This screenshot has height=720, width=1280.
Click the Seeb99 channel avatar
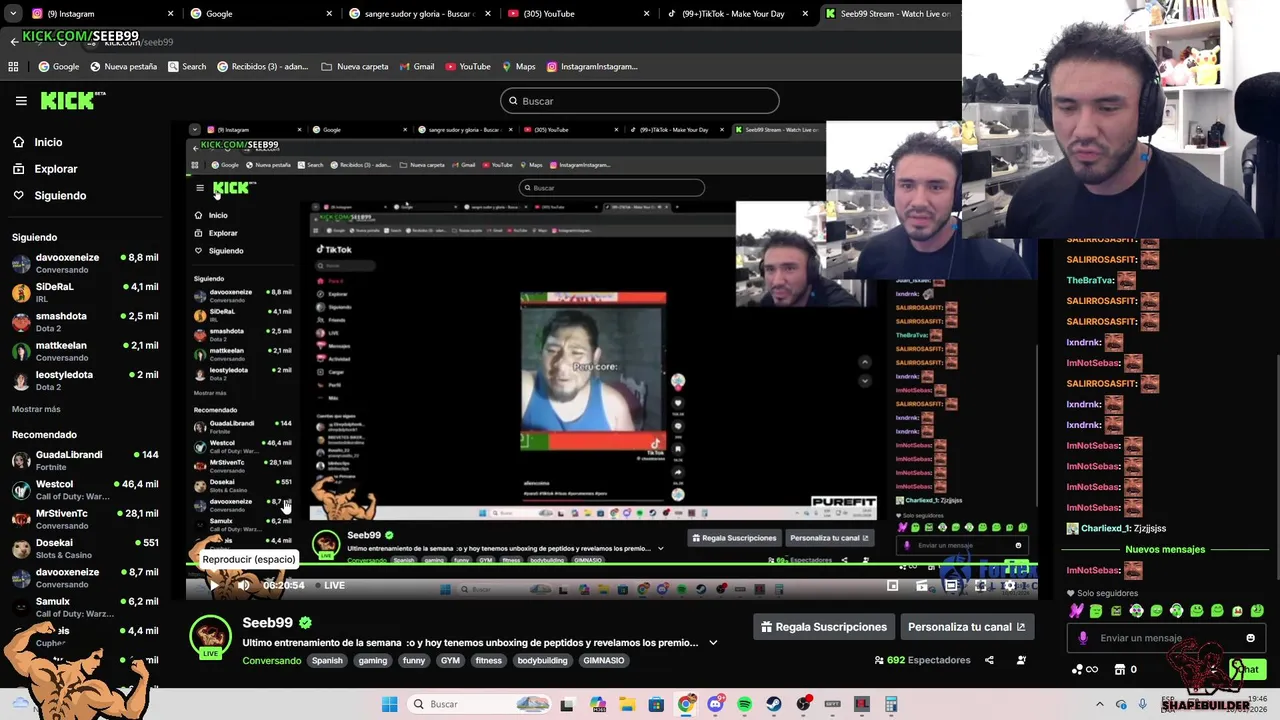(x=210, y=636)
